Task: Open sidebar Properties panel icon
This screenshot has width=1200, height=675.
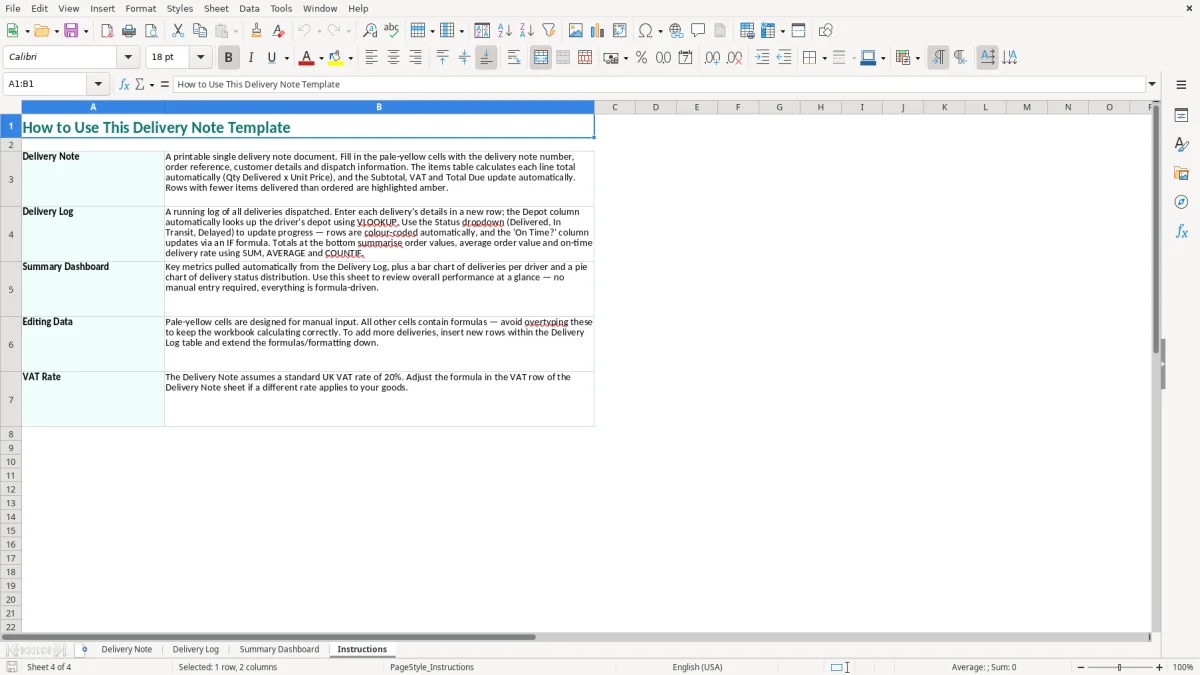Action: pyautogui.click(x=1181, y=116)
